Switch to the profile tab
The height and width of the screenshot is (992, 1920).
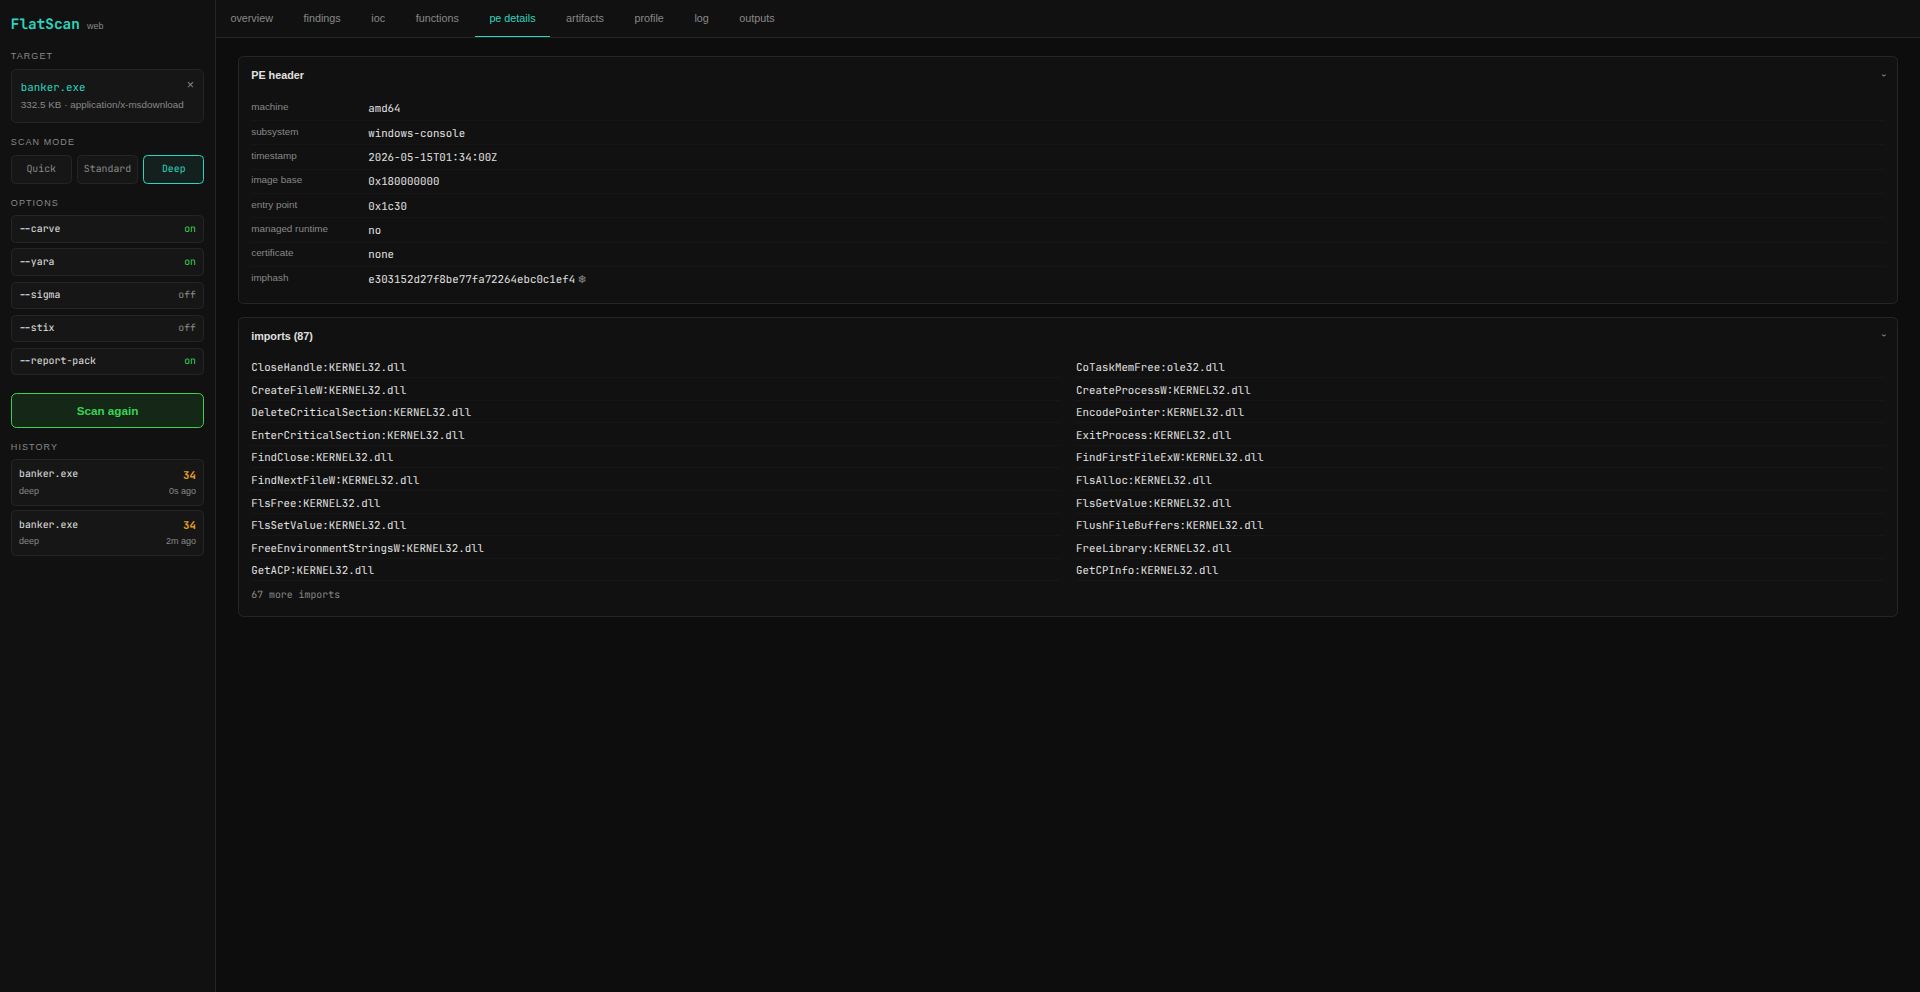(649, 19)
